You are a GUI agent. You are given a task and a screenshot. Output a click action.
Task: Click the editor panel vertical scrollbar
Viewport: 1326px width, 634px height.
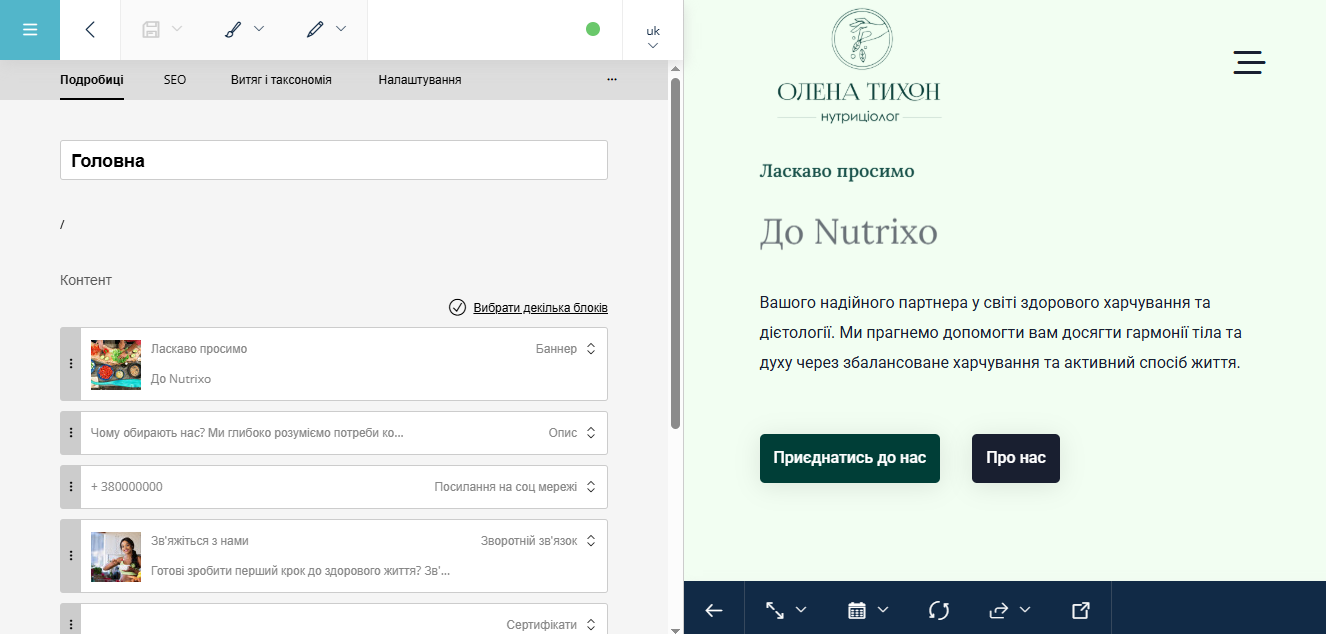675,250
